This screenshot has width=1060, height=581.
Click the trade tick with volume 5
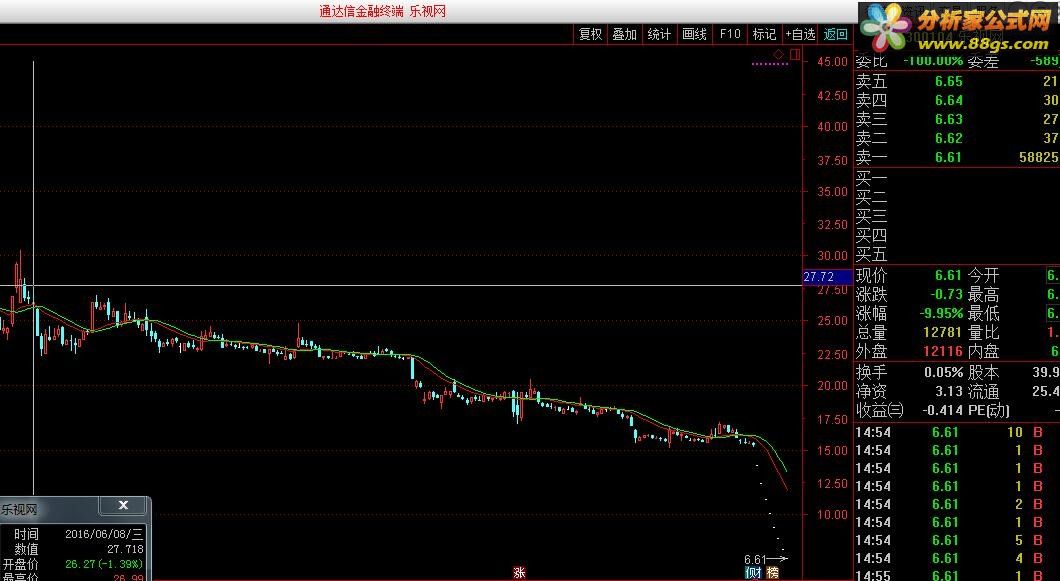(x=957, y=540)
